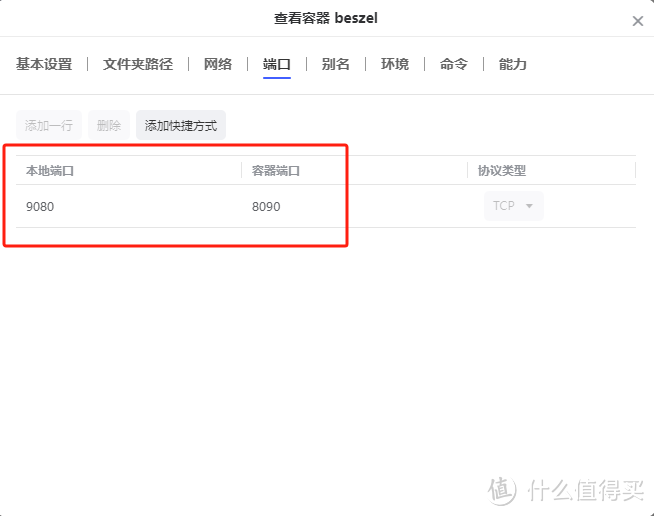
Task: Select container port value 8090
Action: point(266,206)
